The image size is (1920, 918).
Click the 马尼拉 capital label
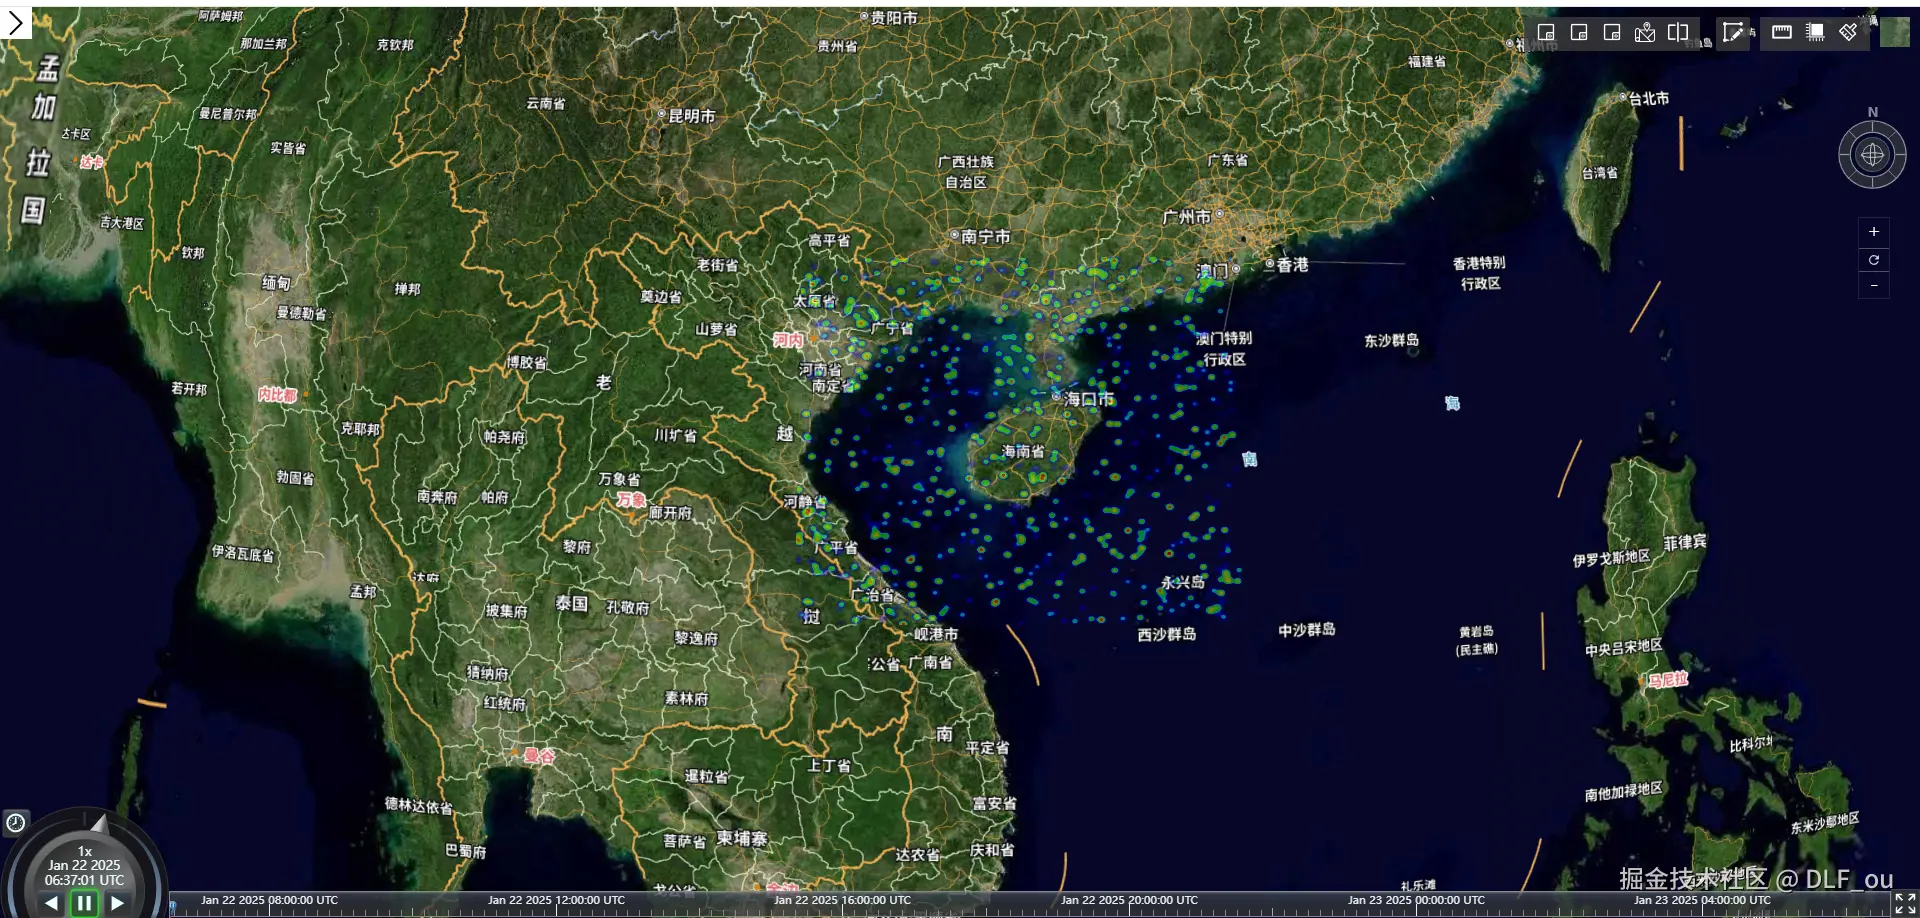click(x=1668, y=680)
